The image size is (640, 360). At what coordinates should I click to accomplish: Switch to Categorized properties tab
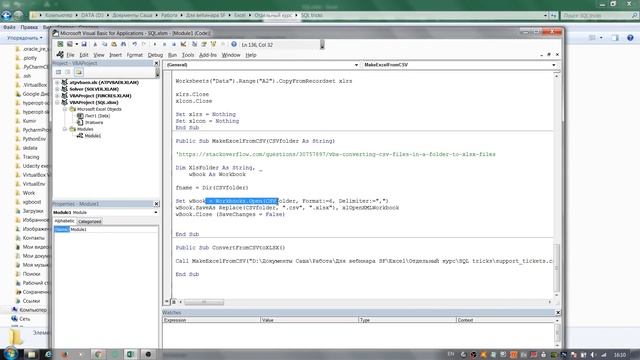tap(89, 221)
